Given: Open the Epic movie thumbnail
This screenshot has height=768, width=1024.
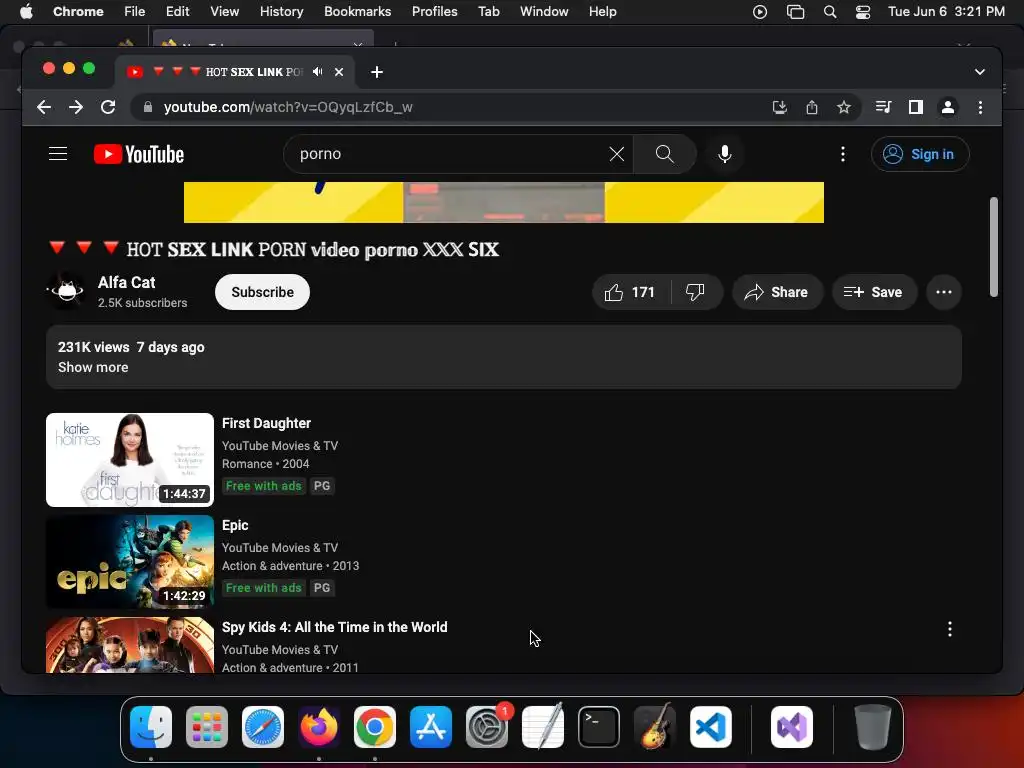Looking at the screenshot, I should pyautogui.click(x=130, y=562).
